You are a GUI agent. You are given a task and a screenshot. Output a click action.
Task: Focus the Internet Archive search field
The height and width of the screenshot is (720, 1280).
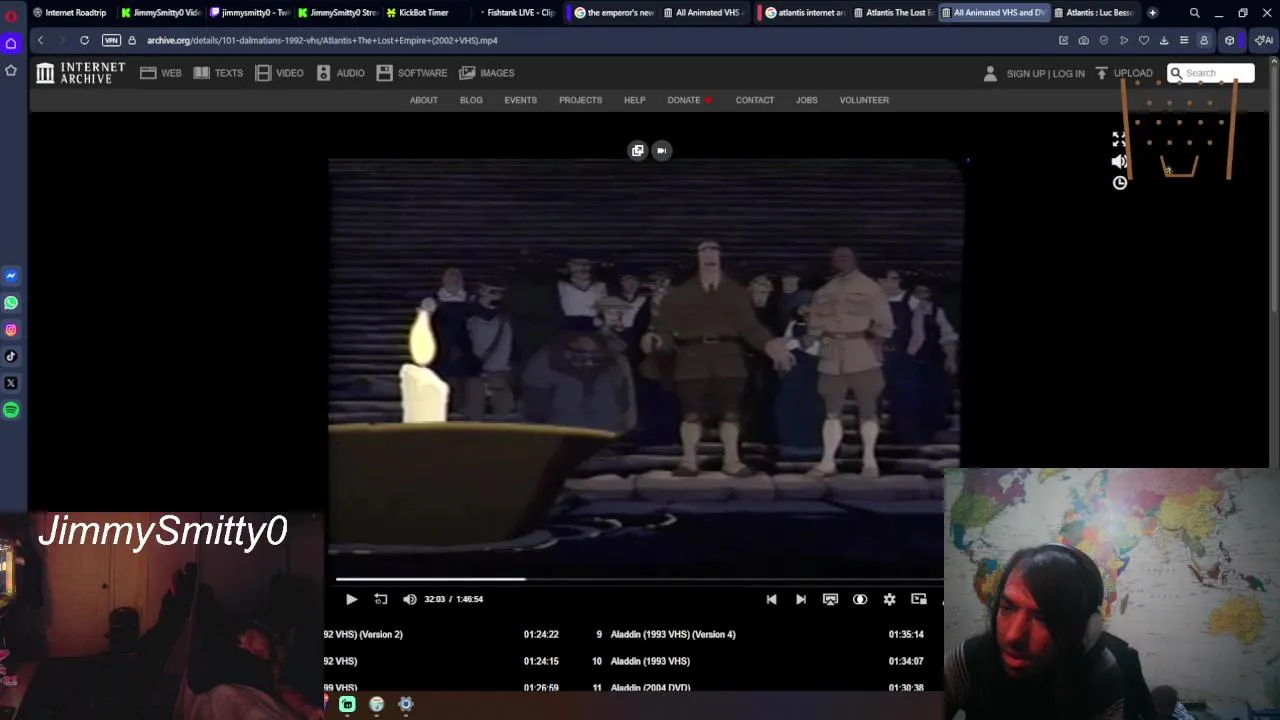(1211, 73)
